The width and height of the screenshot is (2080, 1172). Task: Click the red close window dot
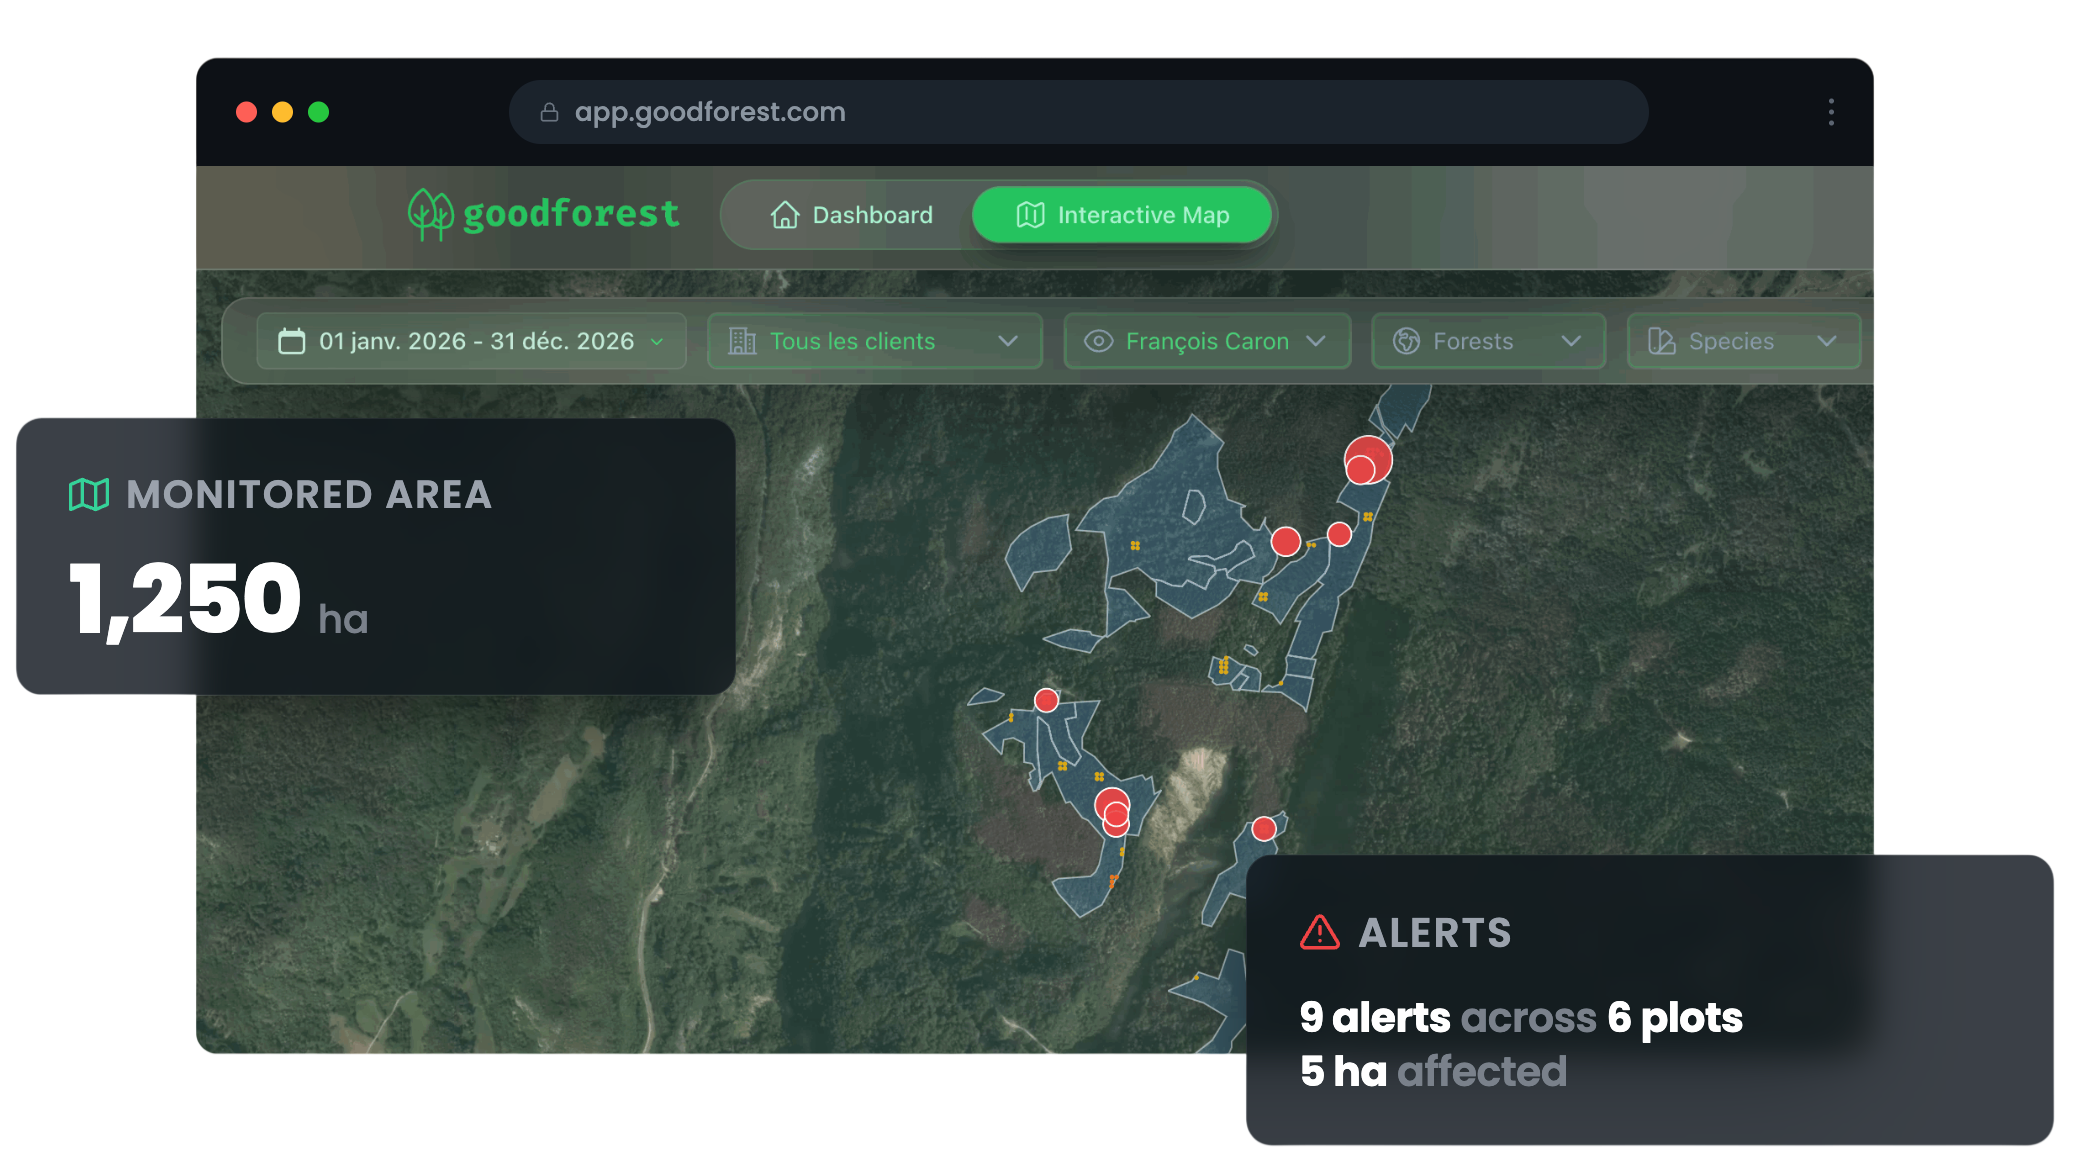pos(246,112)
